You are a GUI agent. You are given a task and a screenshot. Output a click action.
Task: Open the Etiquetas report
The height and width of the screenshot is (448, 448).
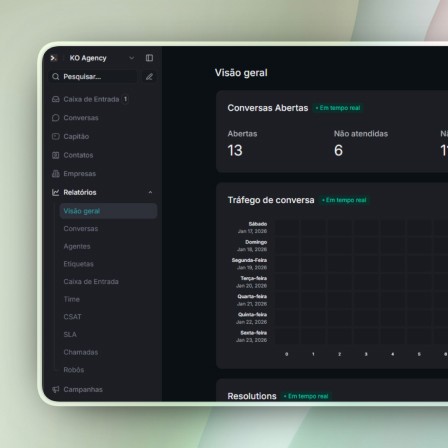coord(79,264)
